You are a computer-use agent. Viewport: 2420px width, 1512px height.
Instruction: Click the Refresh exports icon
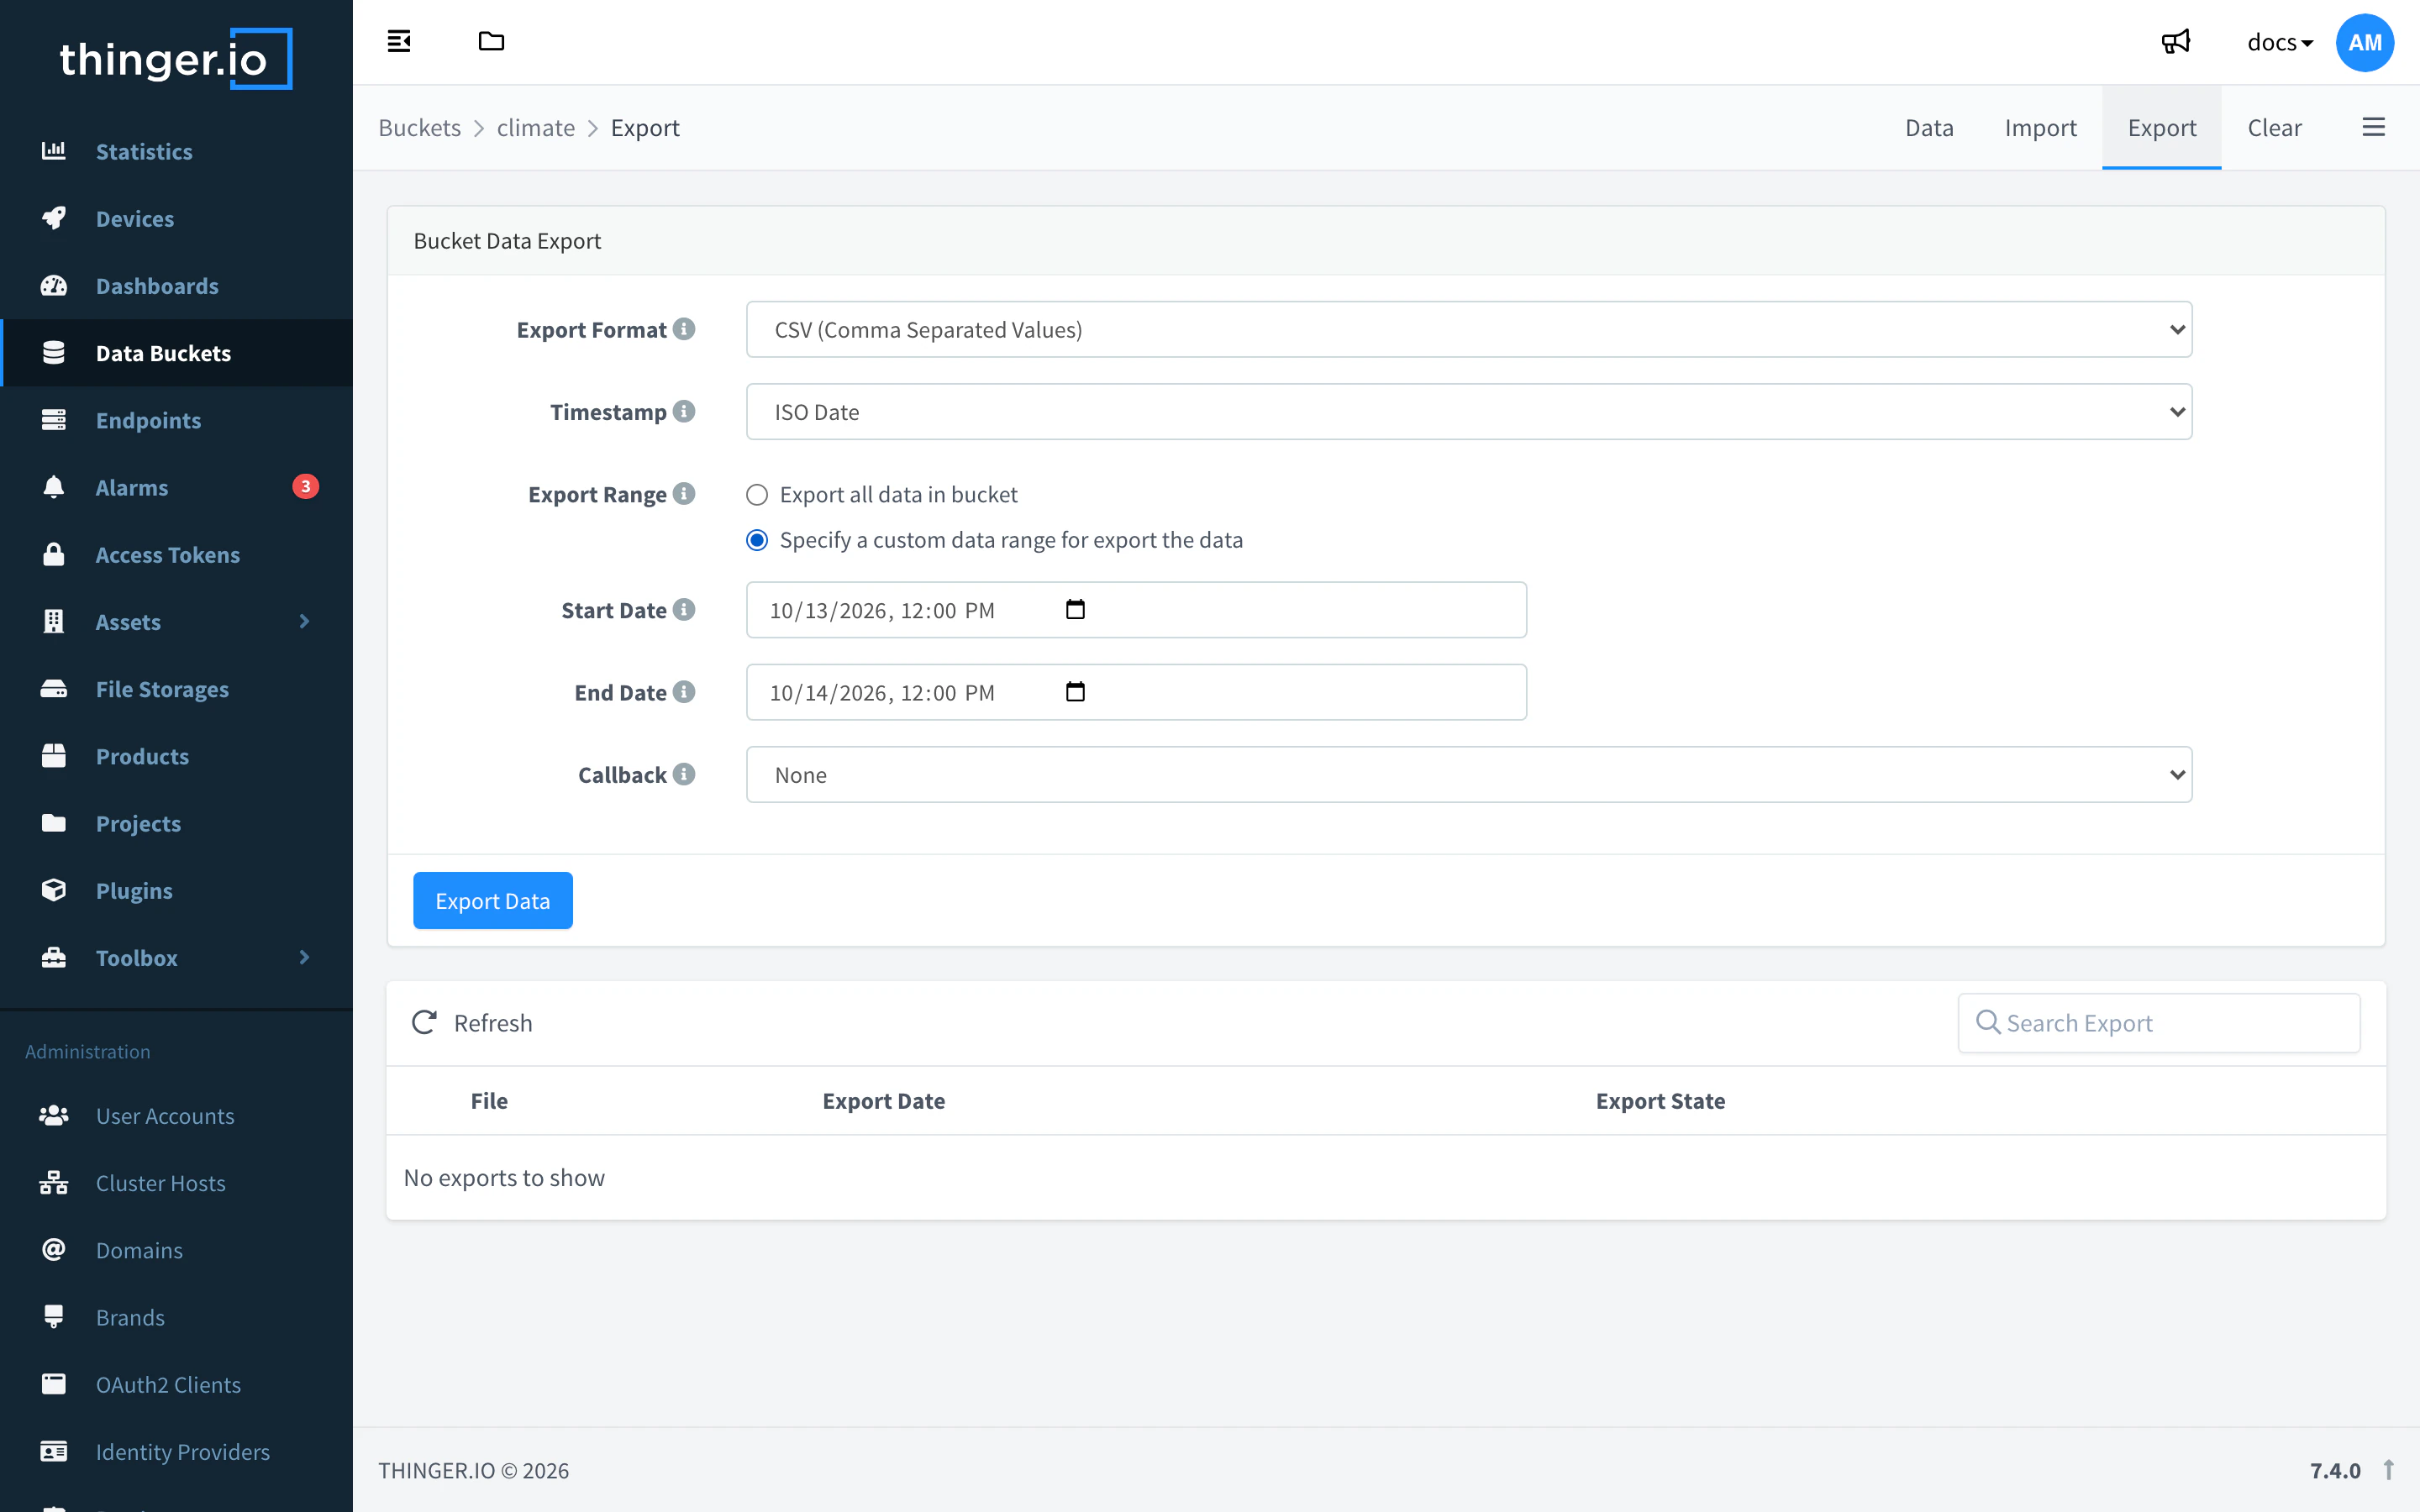tap(424, 1022)
